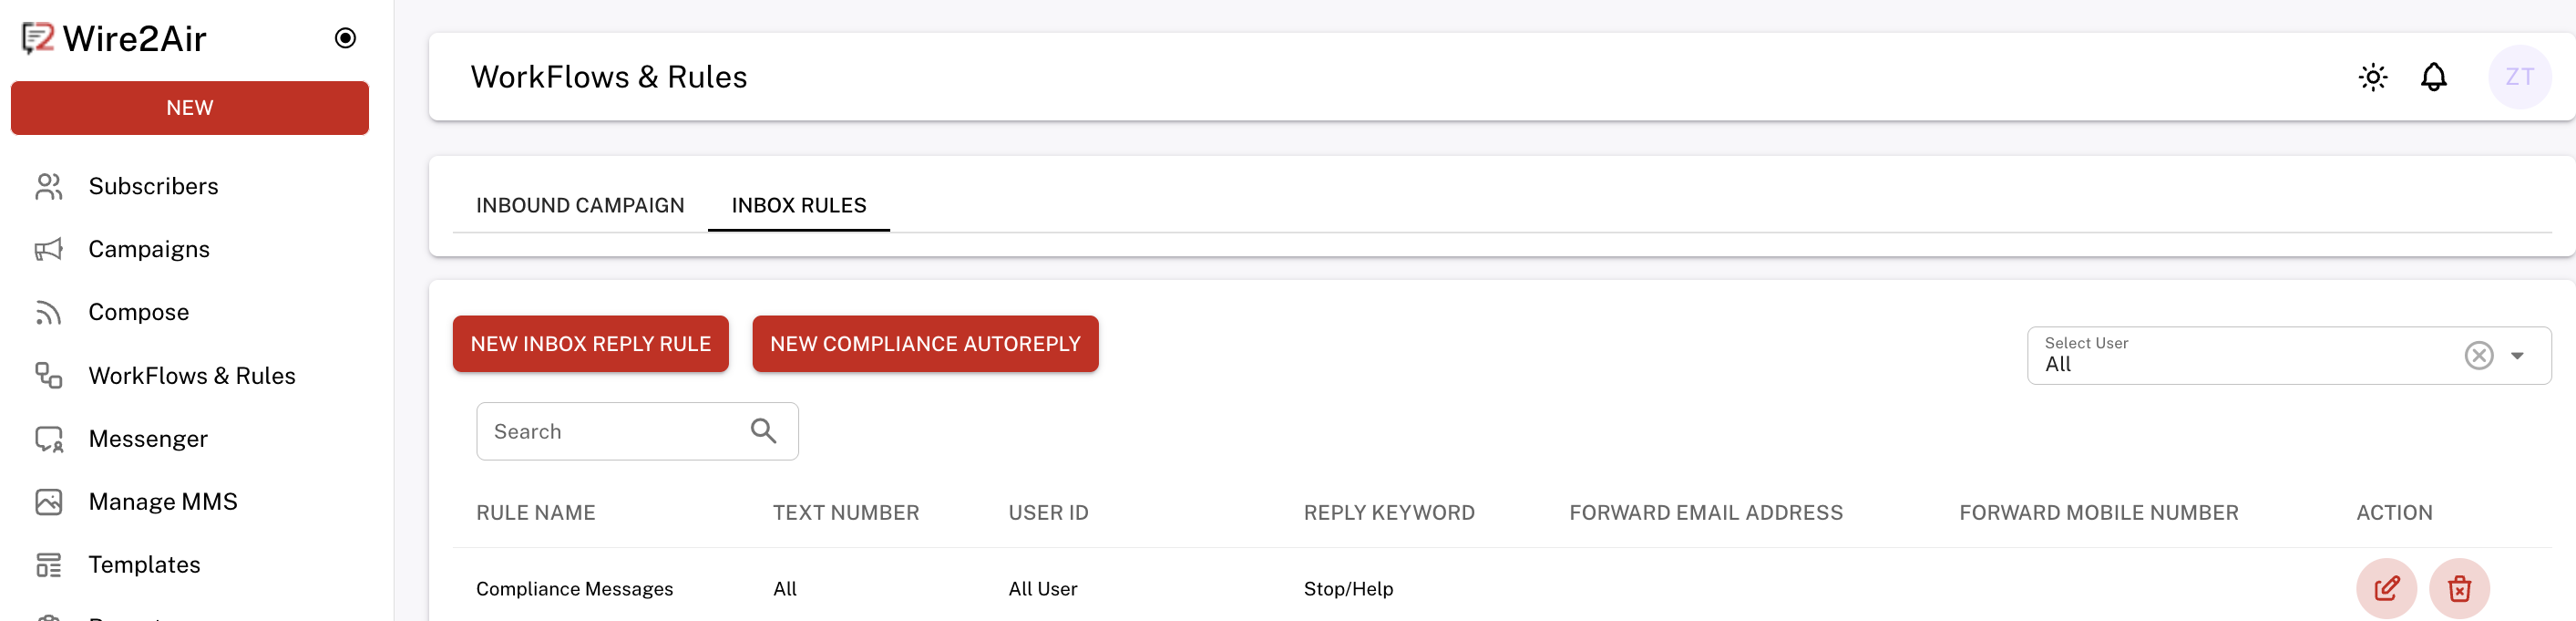Select WorkFlows & Rules sidebar item
This screenshot has height=621, width=2576.
(191, 375)
